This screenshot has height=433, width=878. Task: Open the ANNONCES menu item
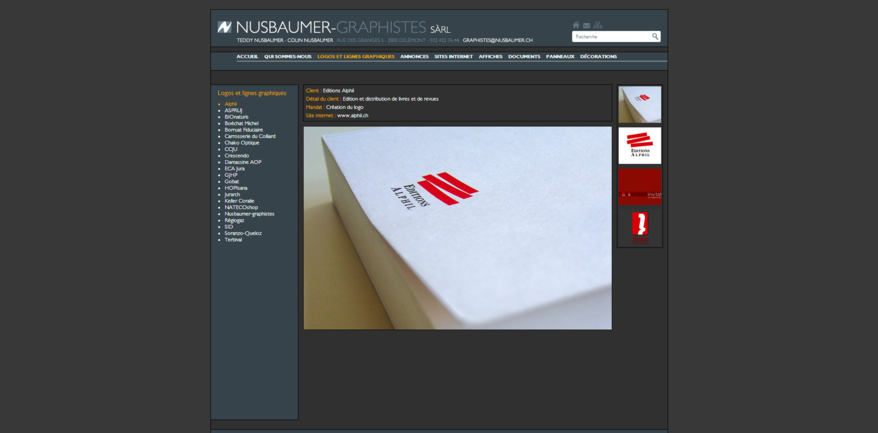pos(414,57)
